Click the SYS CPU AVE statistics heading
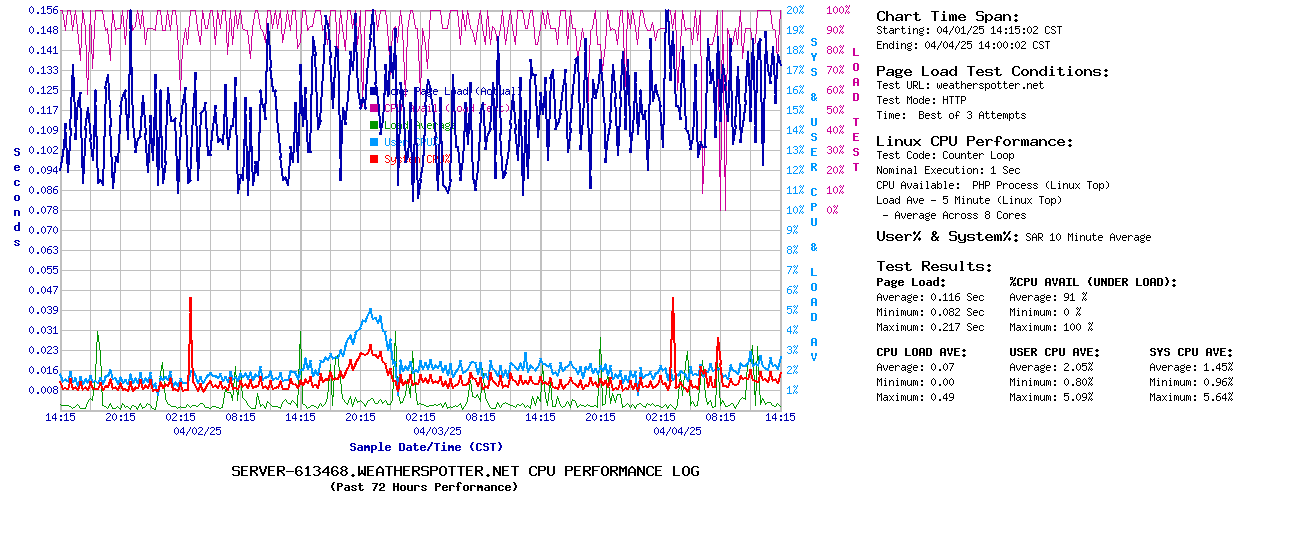 pyautogui.click(x=1191, y=352)
